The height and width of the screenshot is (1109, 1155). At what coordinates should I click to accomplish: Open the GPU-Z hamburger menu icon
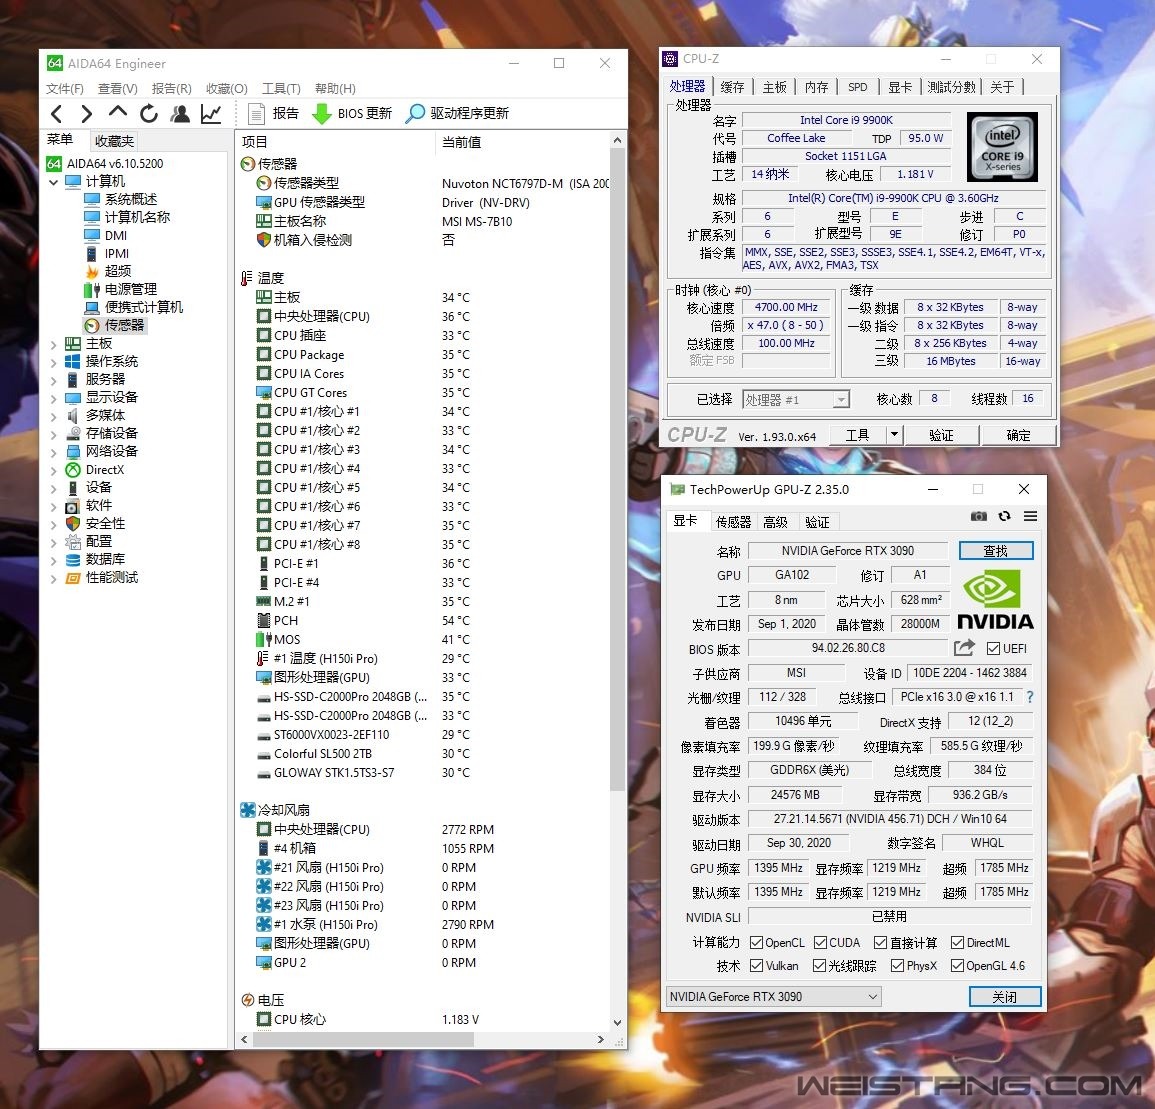pos(1030,516)
